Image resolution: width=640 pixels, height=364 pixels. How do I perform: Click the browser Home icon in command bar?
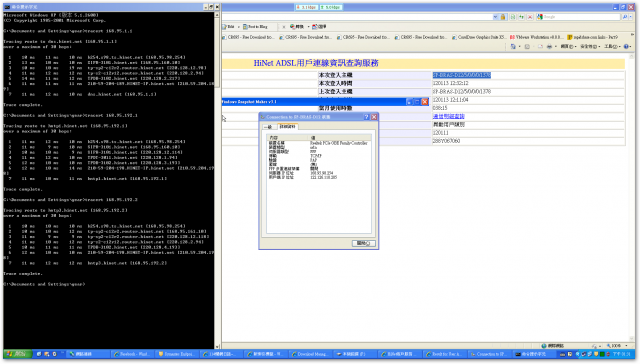point(513,47)
